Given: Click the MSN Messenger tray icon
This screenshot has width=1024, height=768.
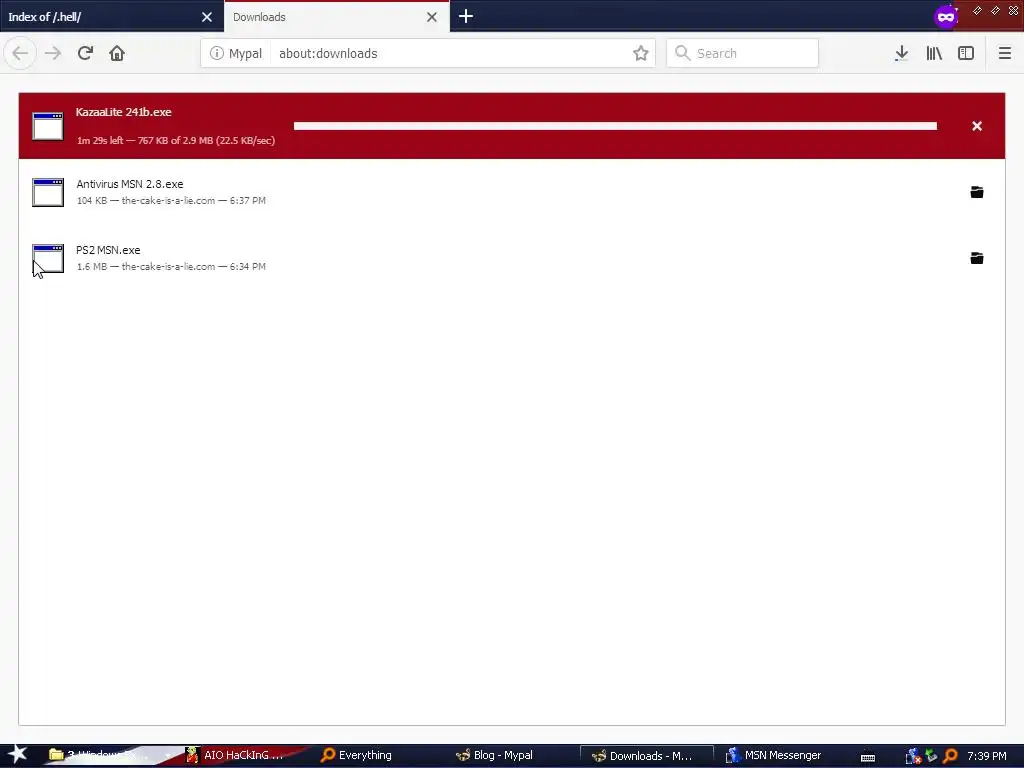Looking at the screenshot, I should click(913, 756).
